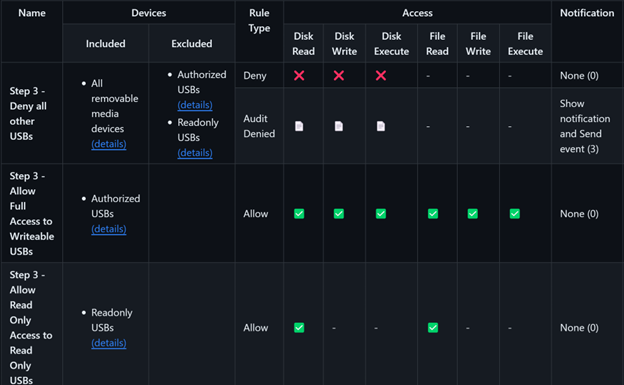Toggle File Read checkmark for Read Only USBs
Screen dimensions: 624x385
pyautogui.click(x=433, y=328)
